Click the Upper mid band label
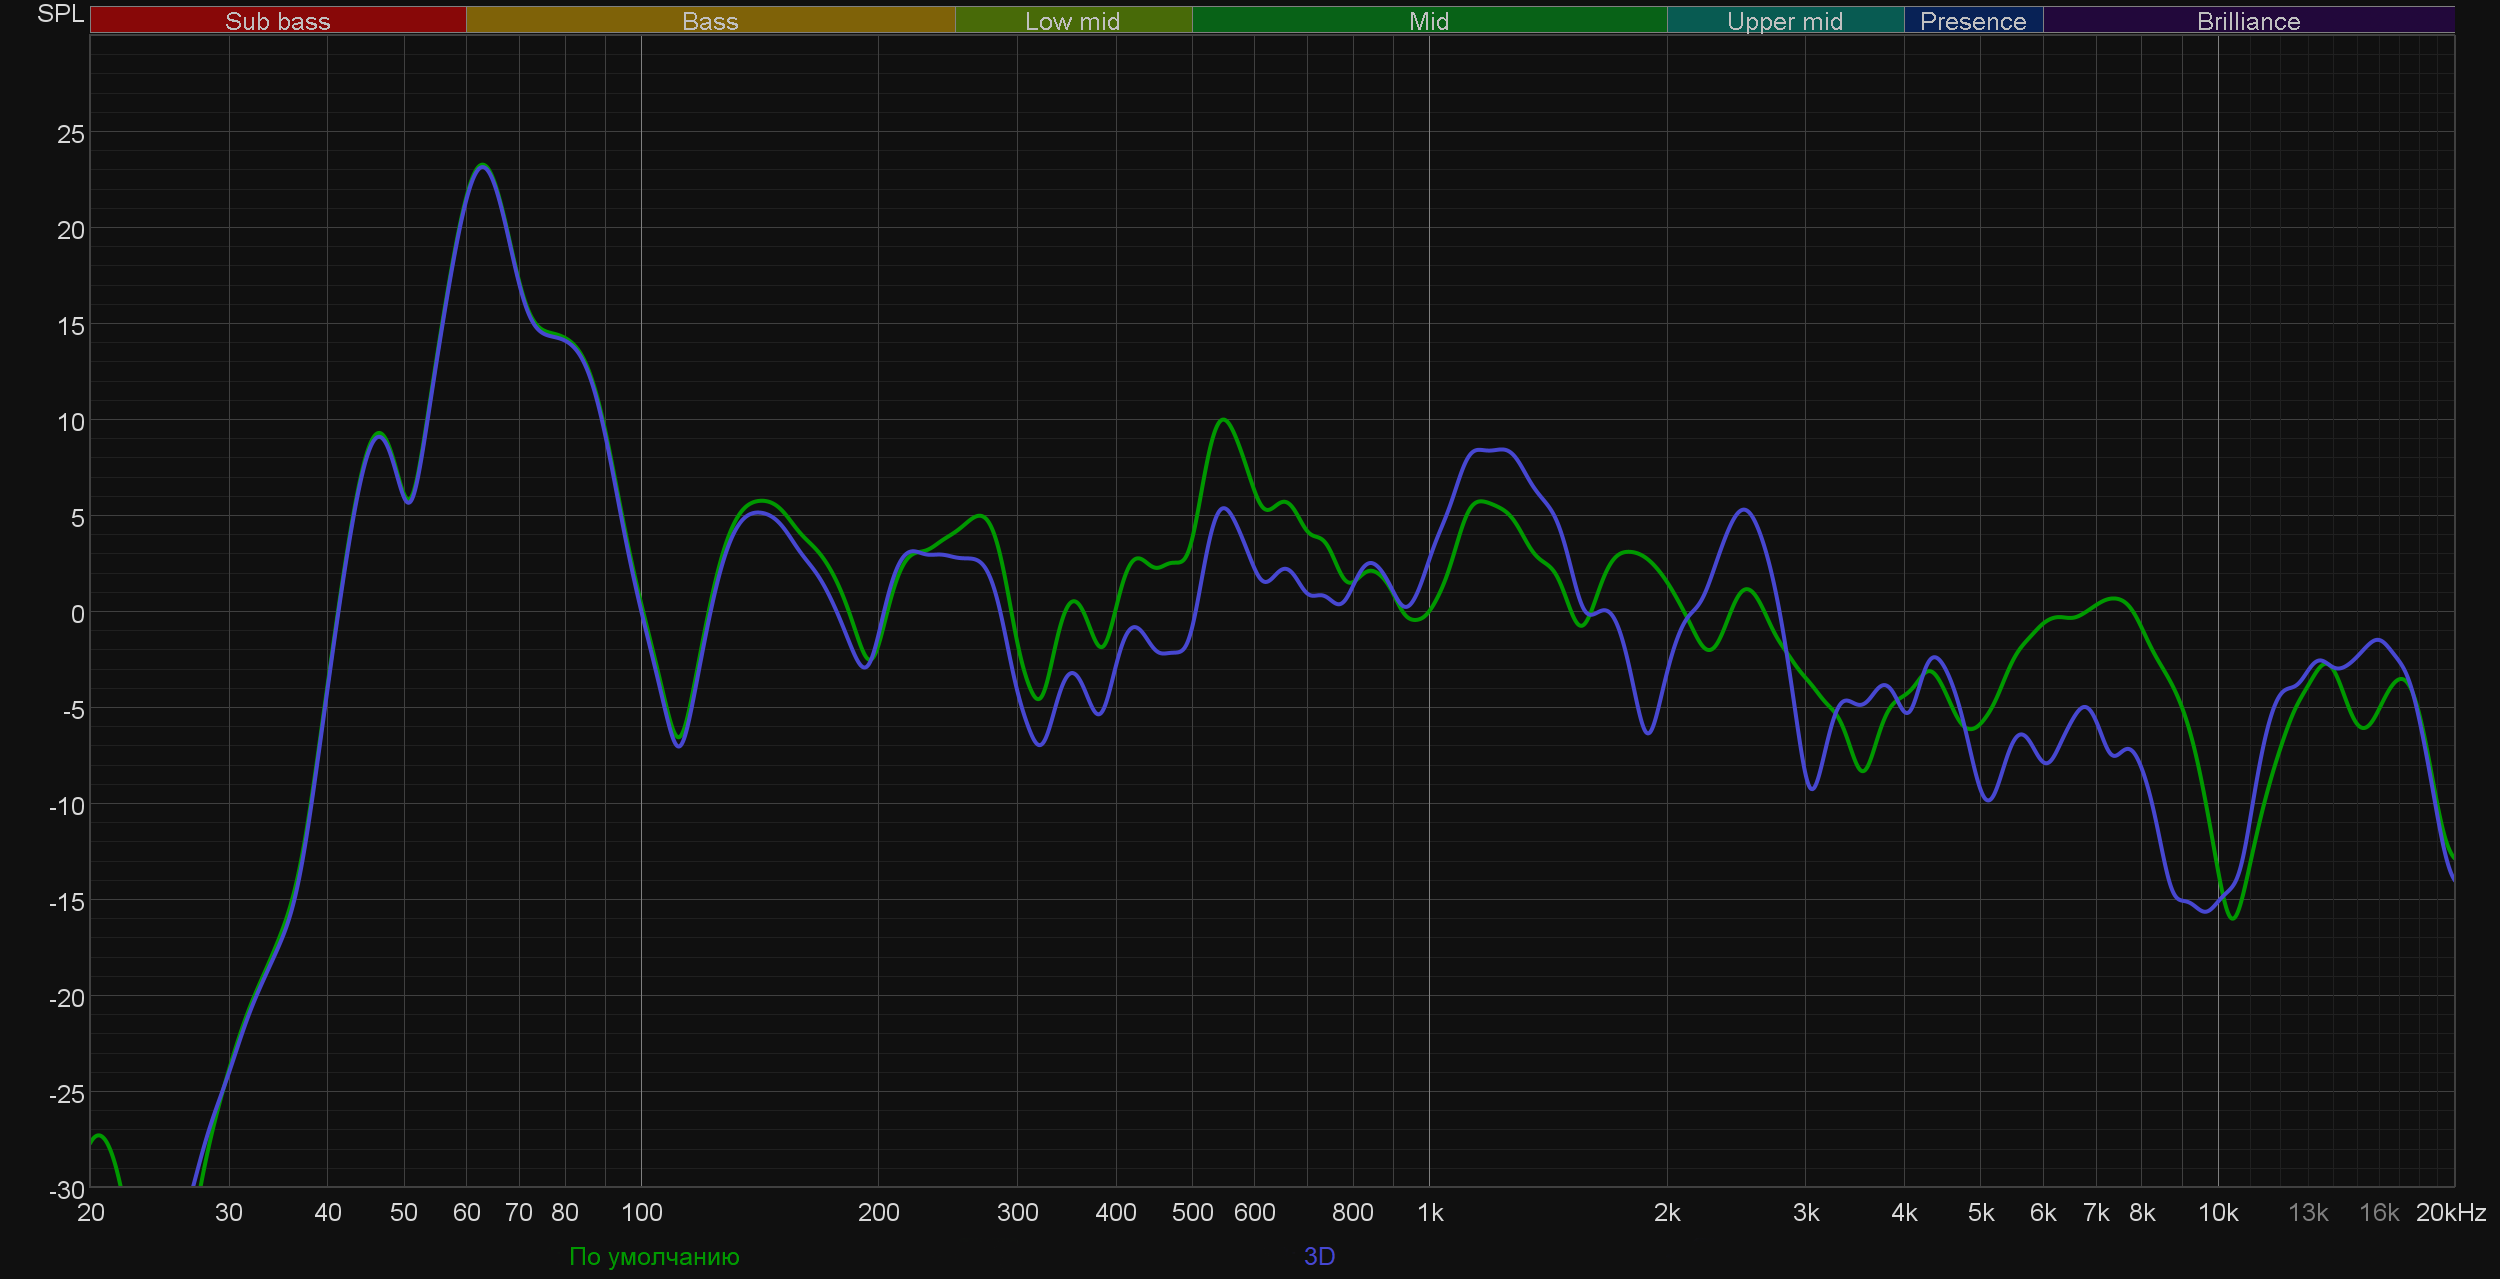The image size is (2500, 1279). (x=1784, y=21)
